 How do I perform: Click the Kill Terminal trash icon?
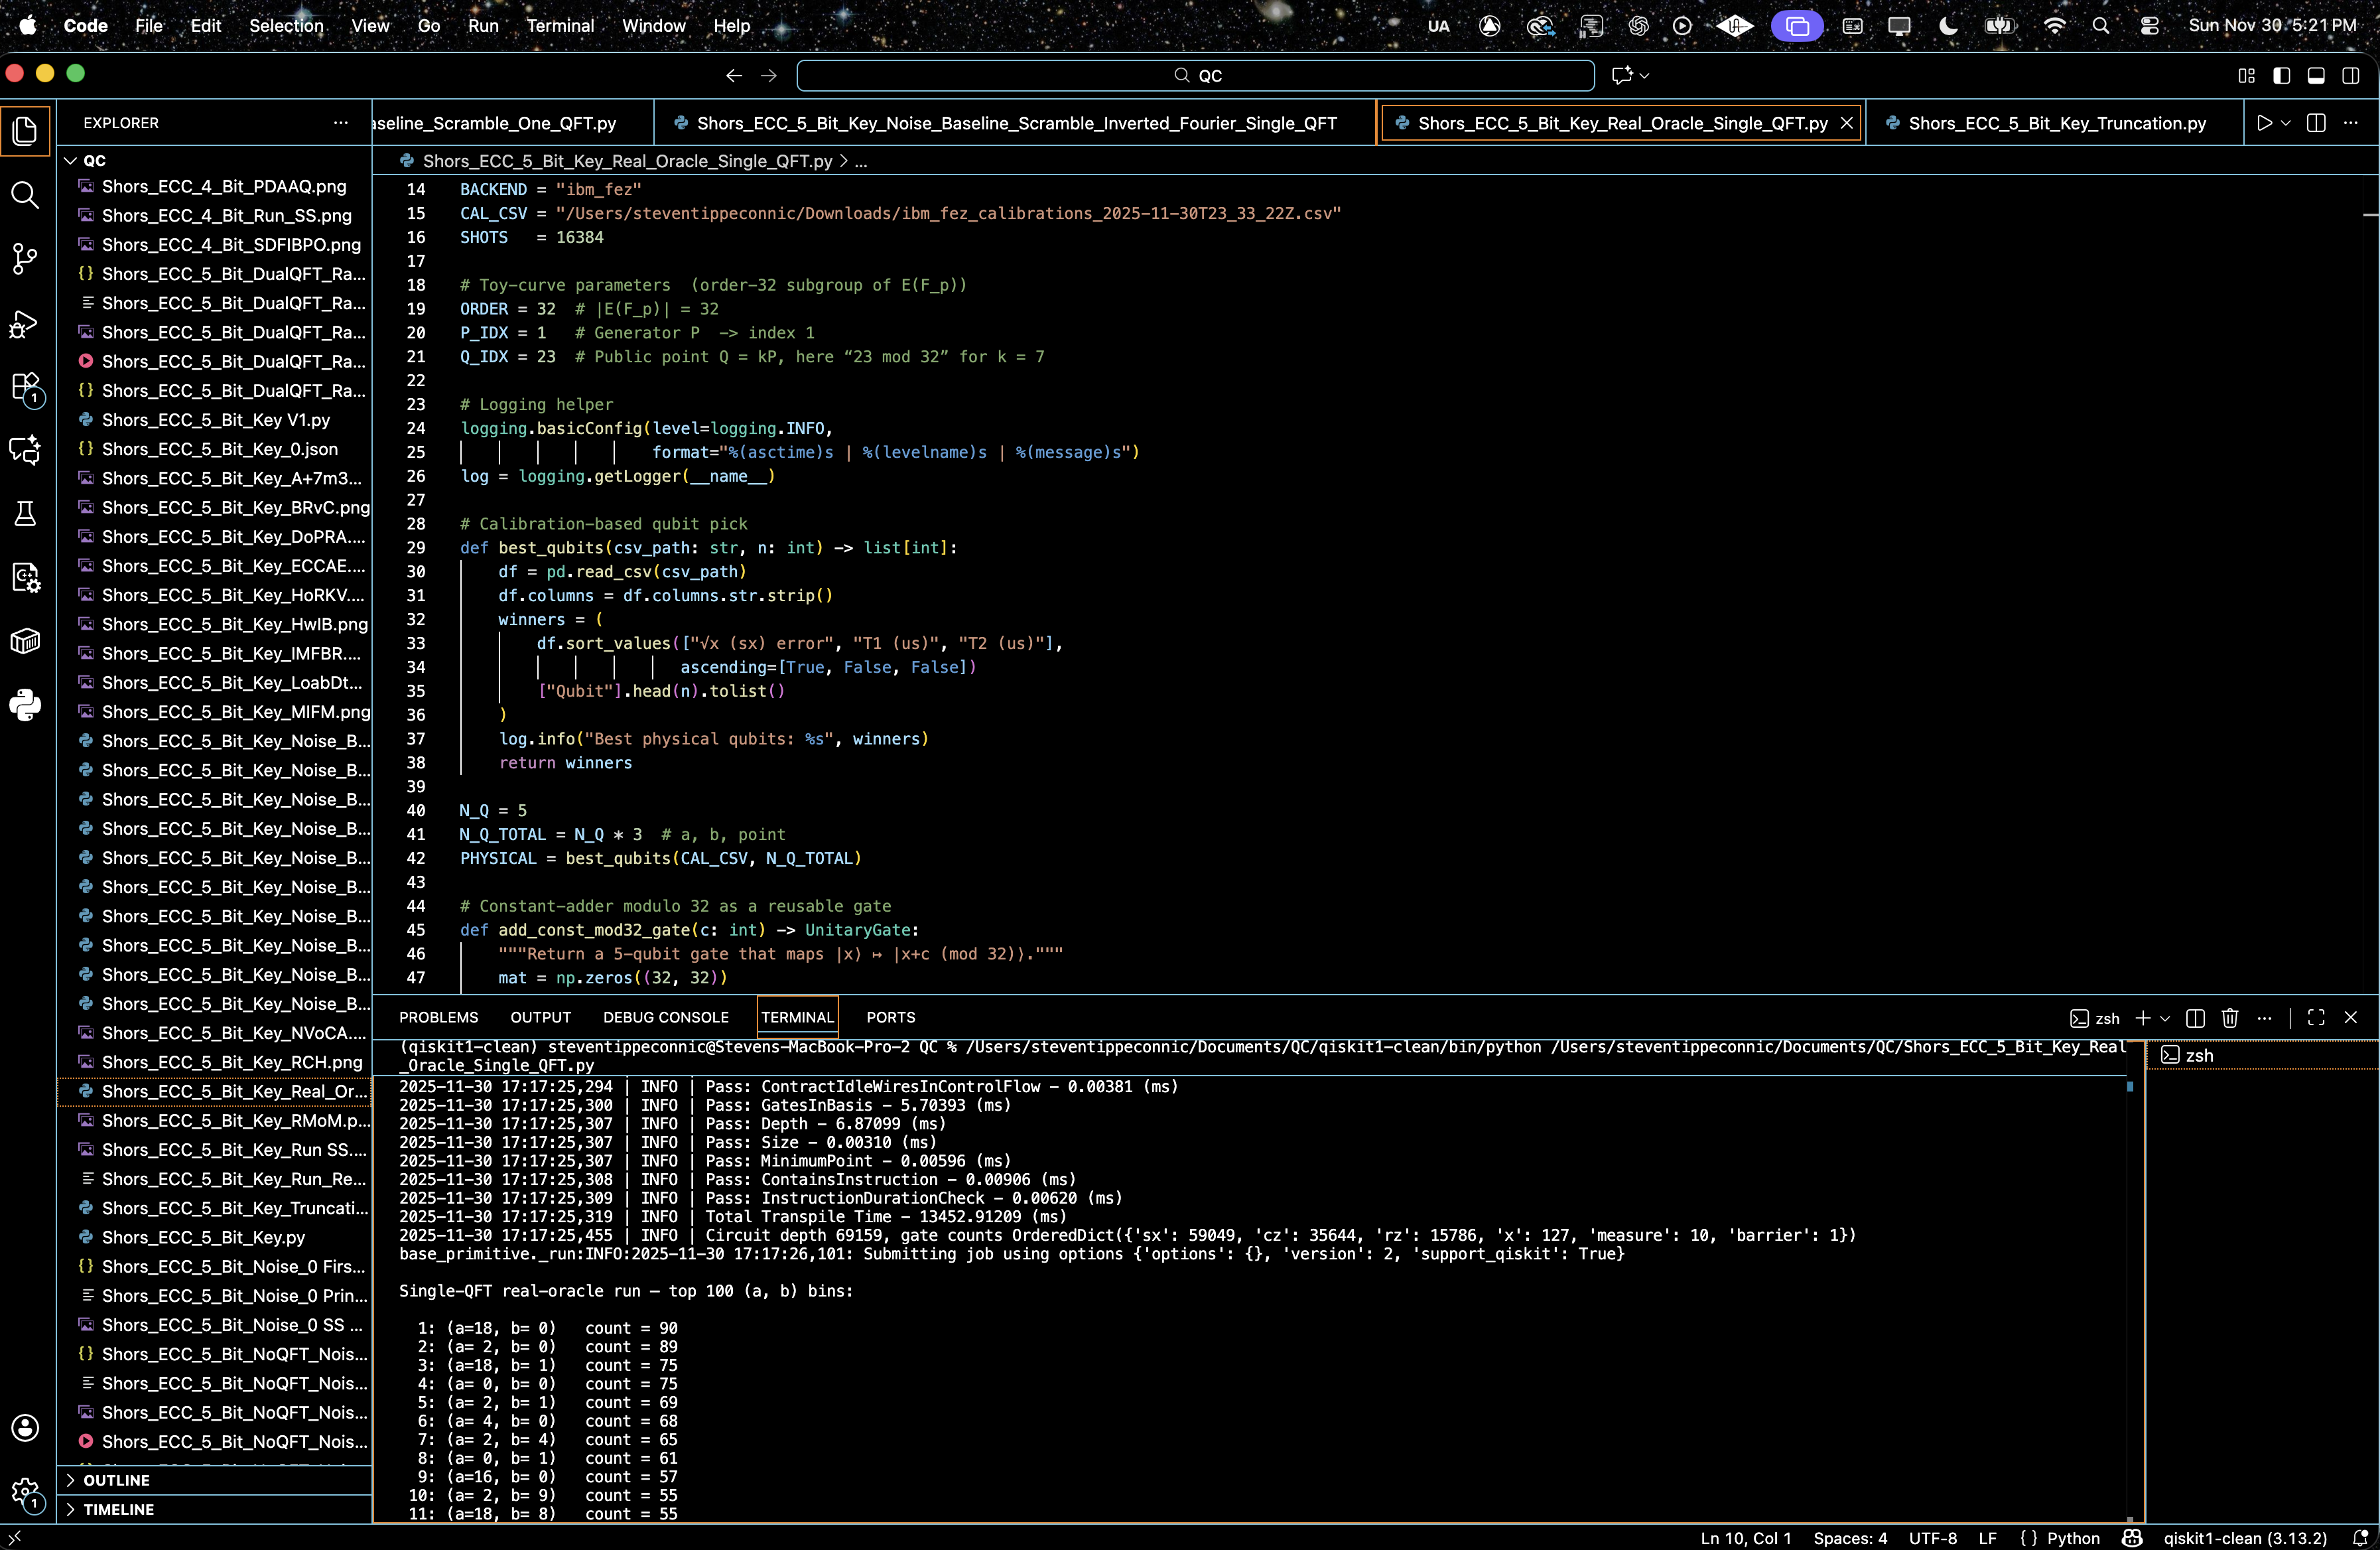pos(2229,1018)
